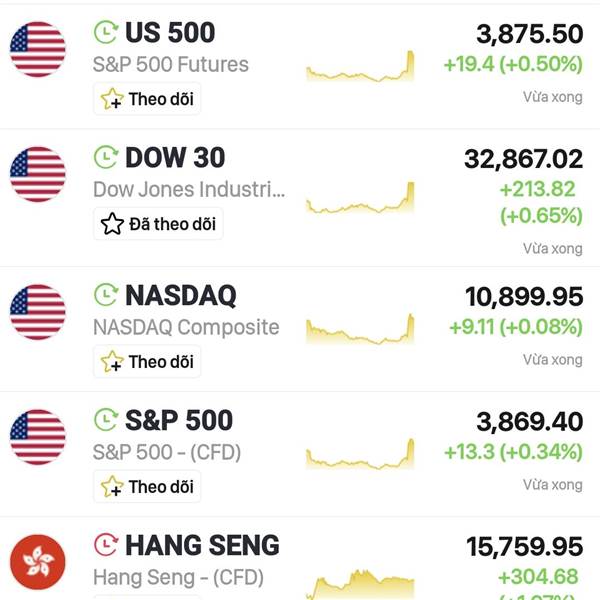Click green clock icon beside NASDAQ title
Image resolution: width=600 pixels, height=600 pixels.
106,295
